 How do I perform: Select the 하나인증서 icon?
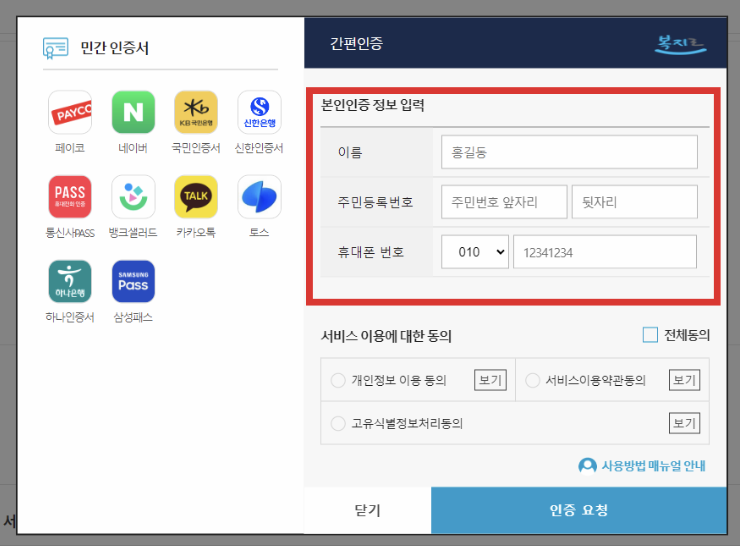[x=70, y=281]
